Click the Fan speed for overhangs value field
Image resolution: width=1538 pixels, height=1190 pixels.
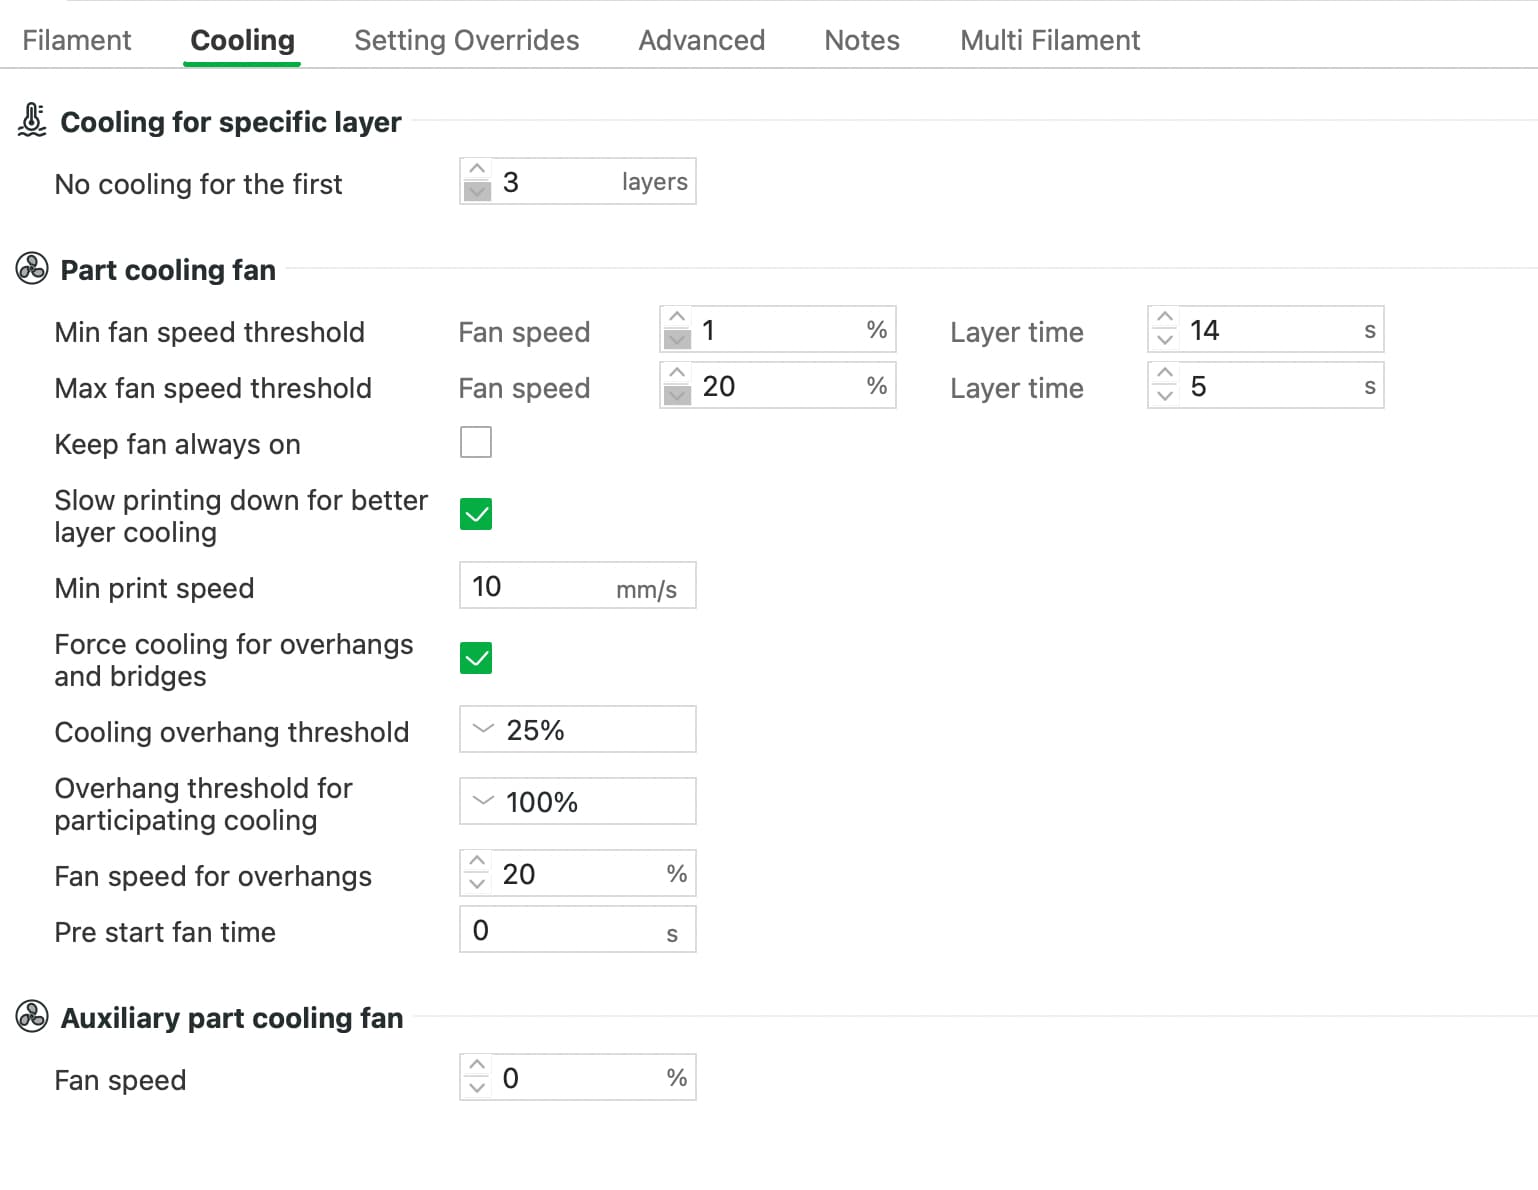tap(578, 873)
